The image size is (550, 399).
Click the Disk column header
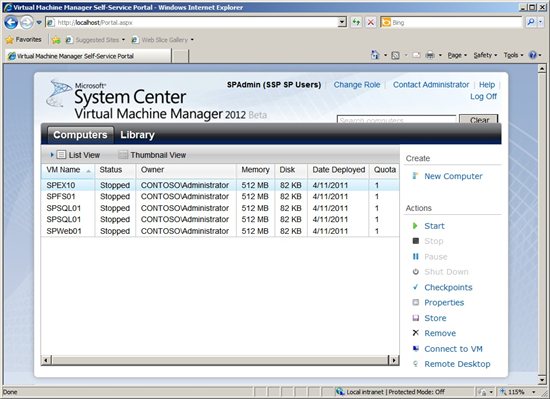pos(291,170)
